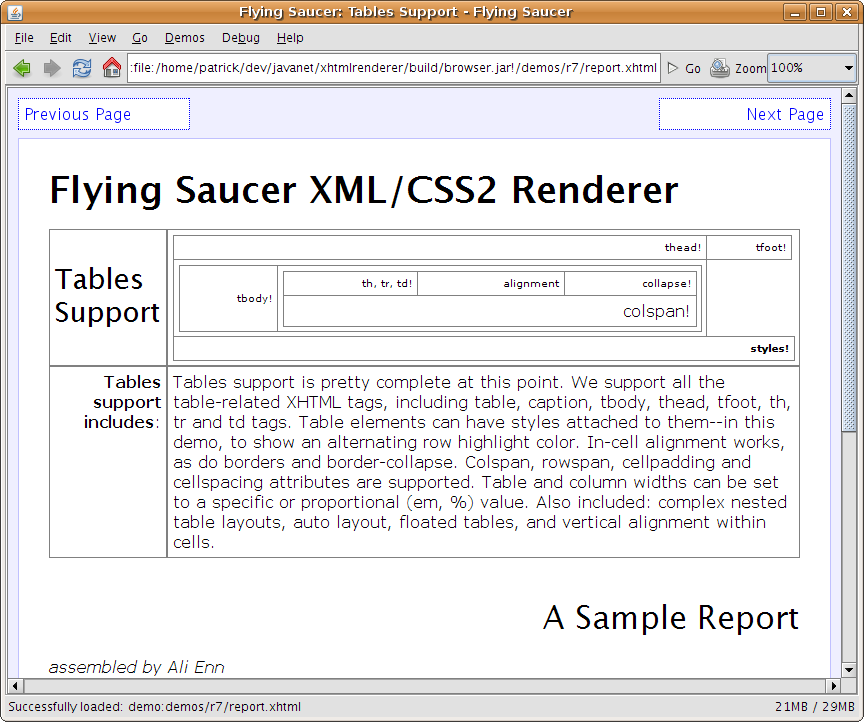This screenshot has height=722, width=864.
Task: Click the Java icon in title bar
Action: pos(15,12)
